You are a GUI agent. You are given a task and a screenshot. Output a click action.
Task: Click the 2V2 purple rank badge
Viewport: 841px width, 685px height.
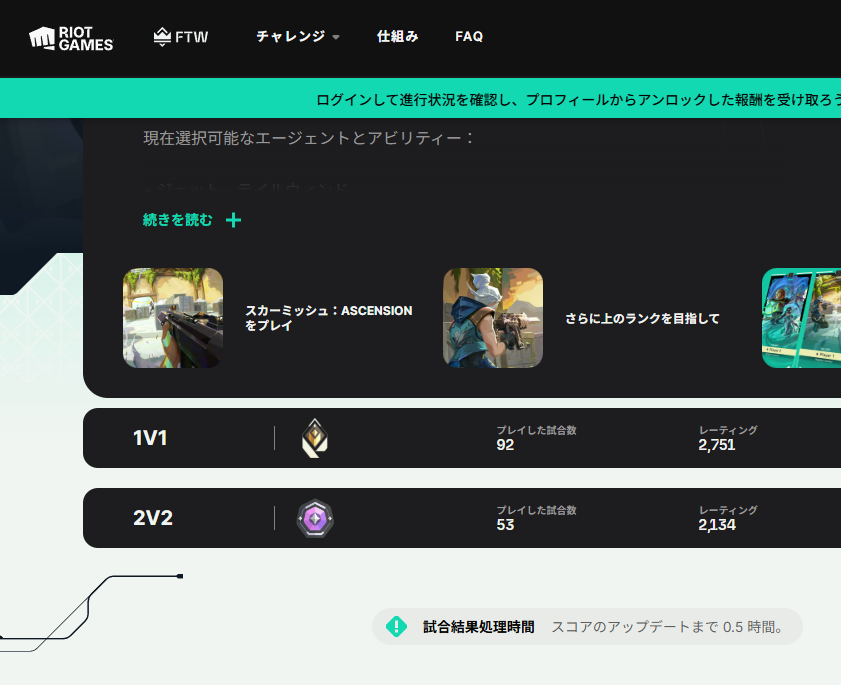[x=315, y=518]
